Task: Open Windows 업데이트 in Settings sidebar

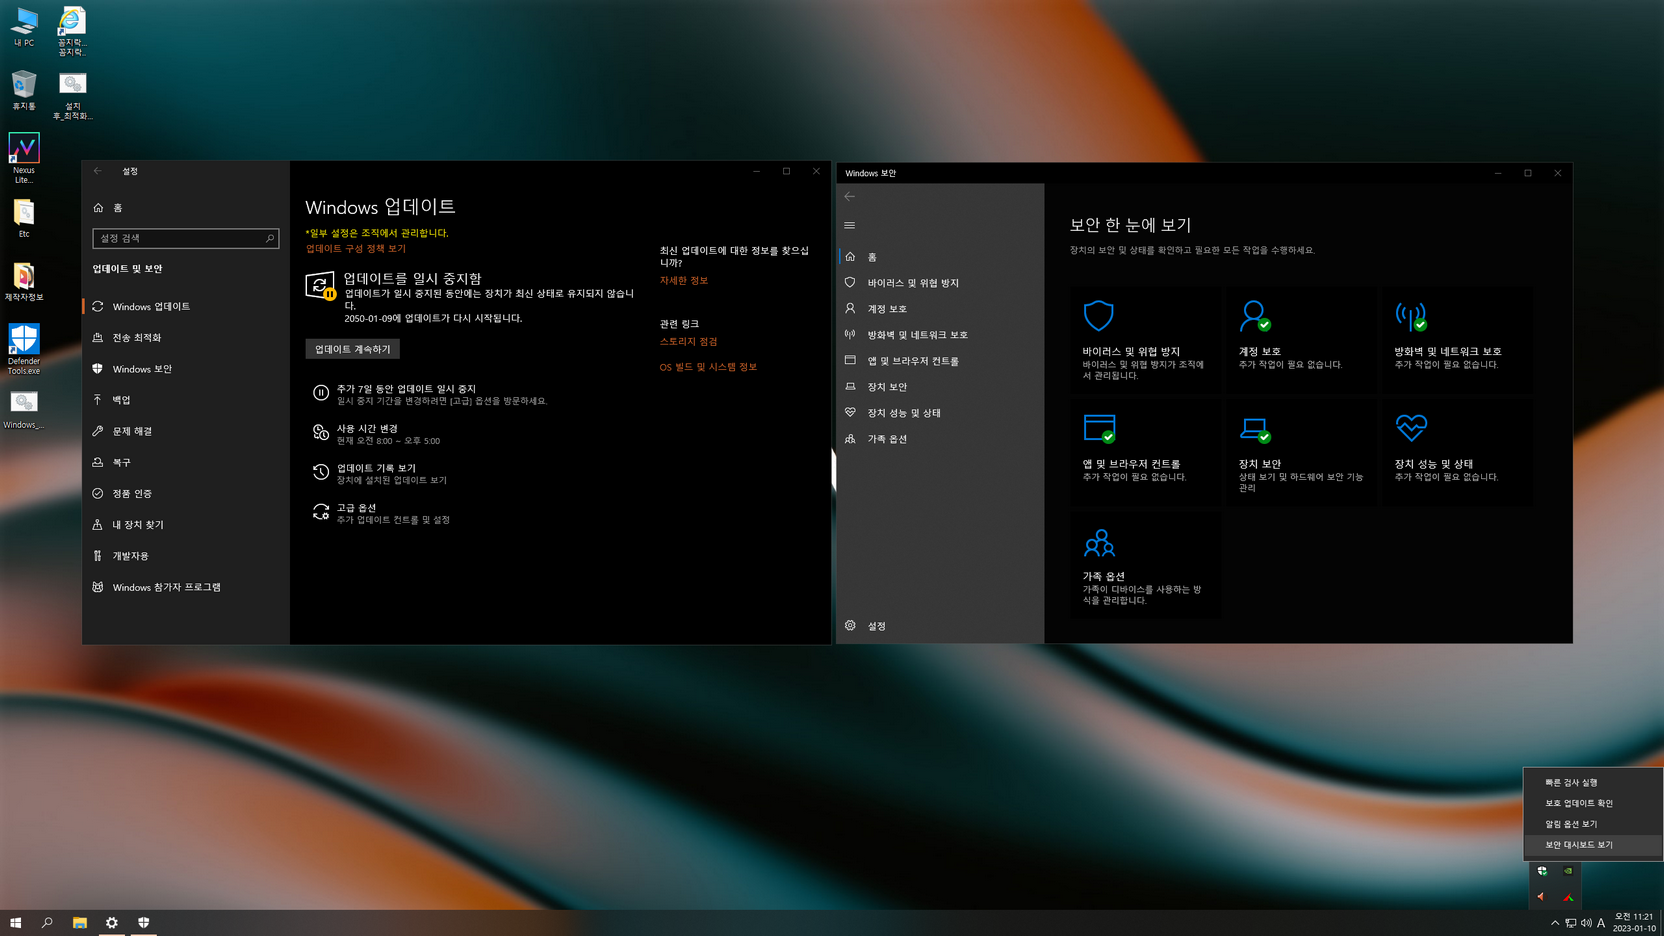Action: pyautogui.click(x=186, y=306)
